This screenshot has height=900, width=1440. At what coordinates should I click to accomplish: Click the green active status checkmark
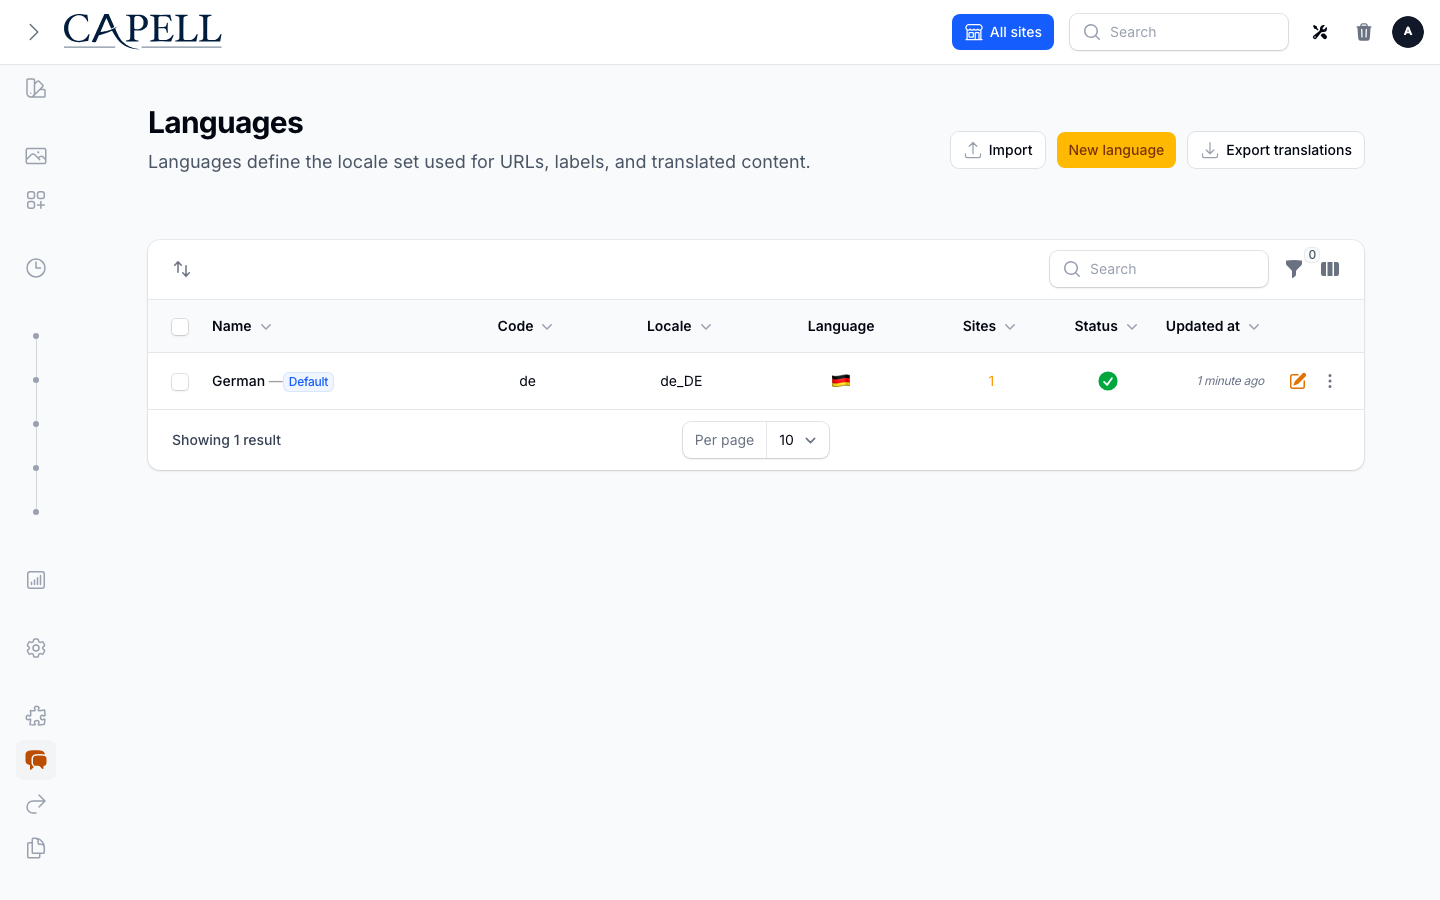tap(1108, 381)
